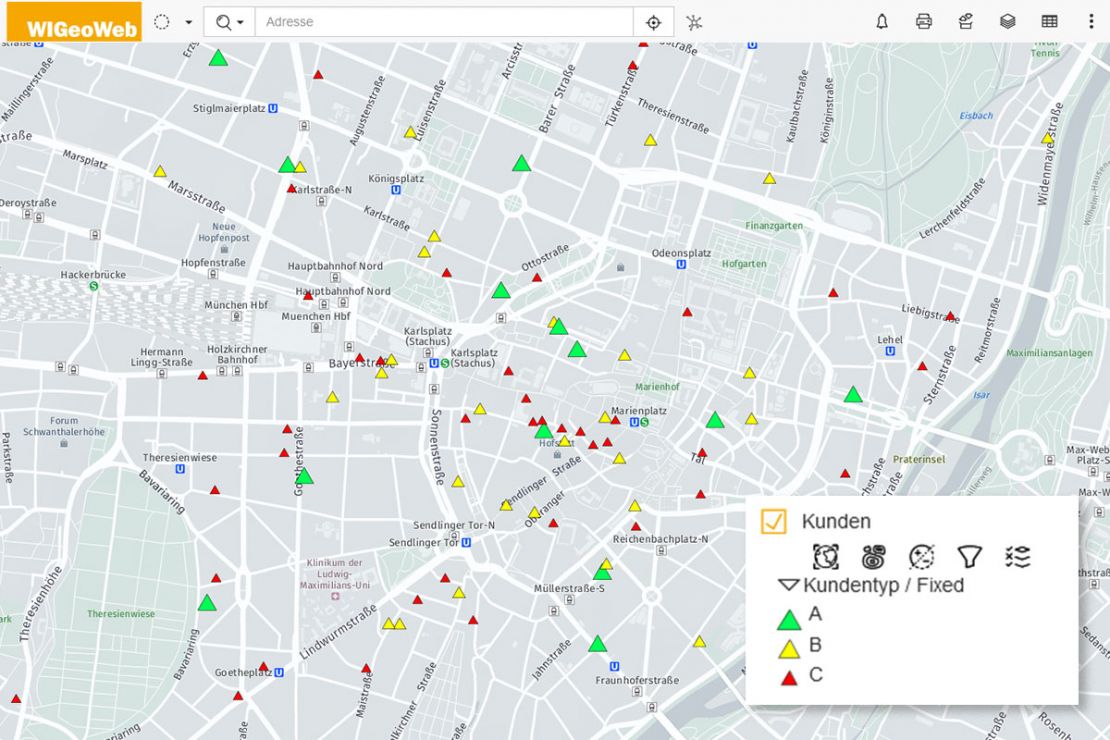Click the U-Bahn icon below Königsplatz label
The height and width of the screenshot is (740, 1110).
coord(396,190)
